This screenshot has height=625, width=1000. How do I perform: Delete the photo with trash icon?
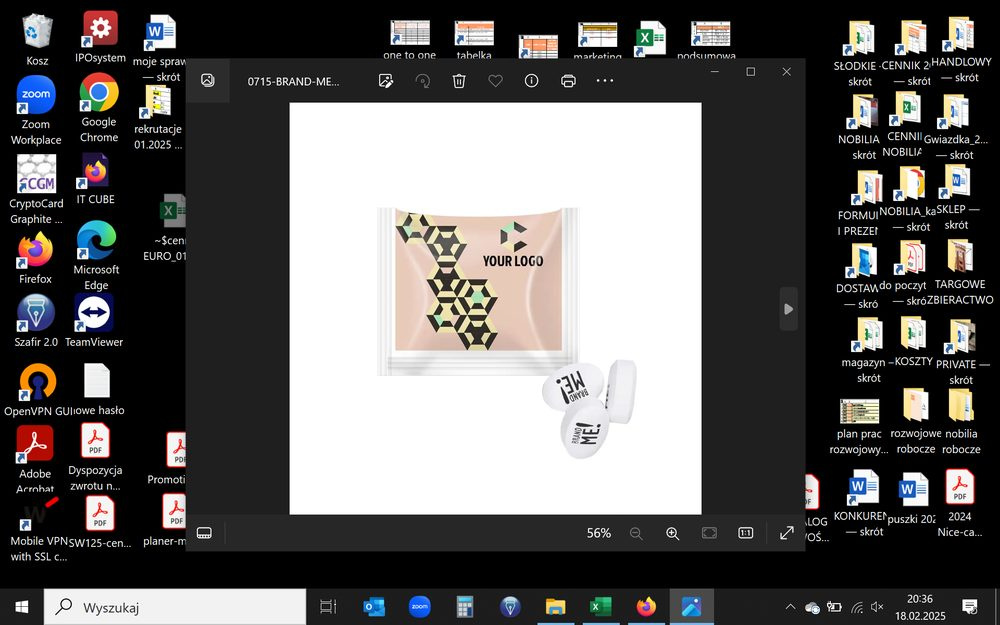click(459, 81)
